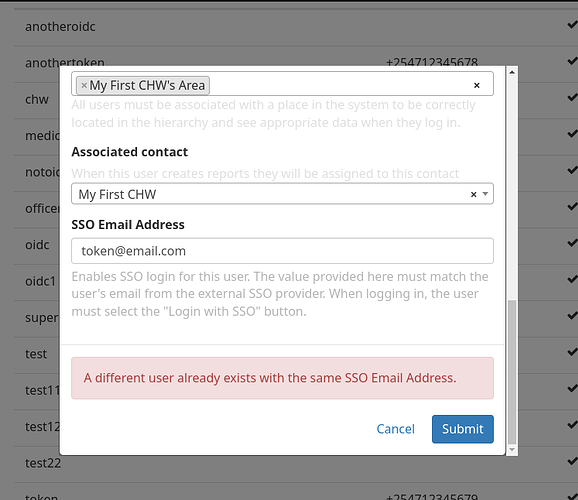
Task: Open the token user row
Action: coord(296,492)
